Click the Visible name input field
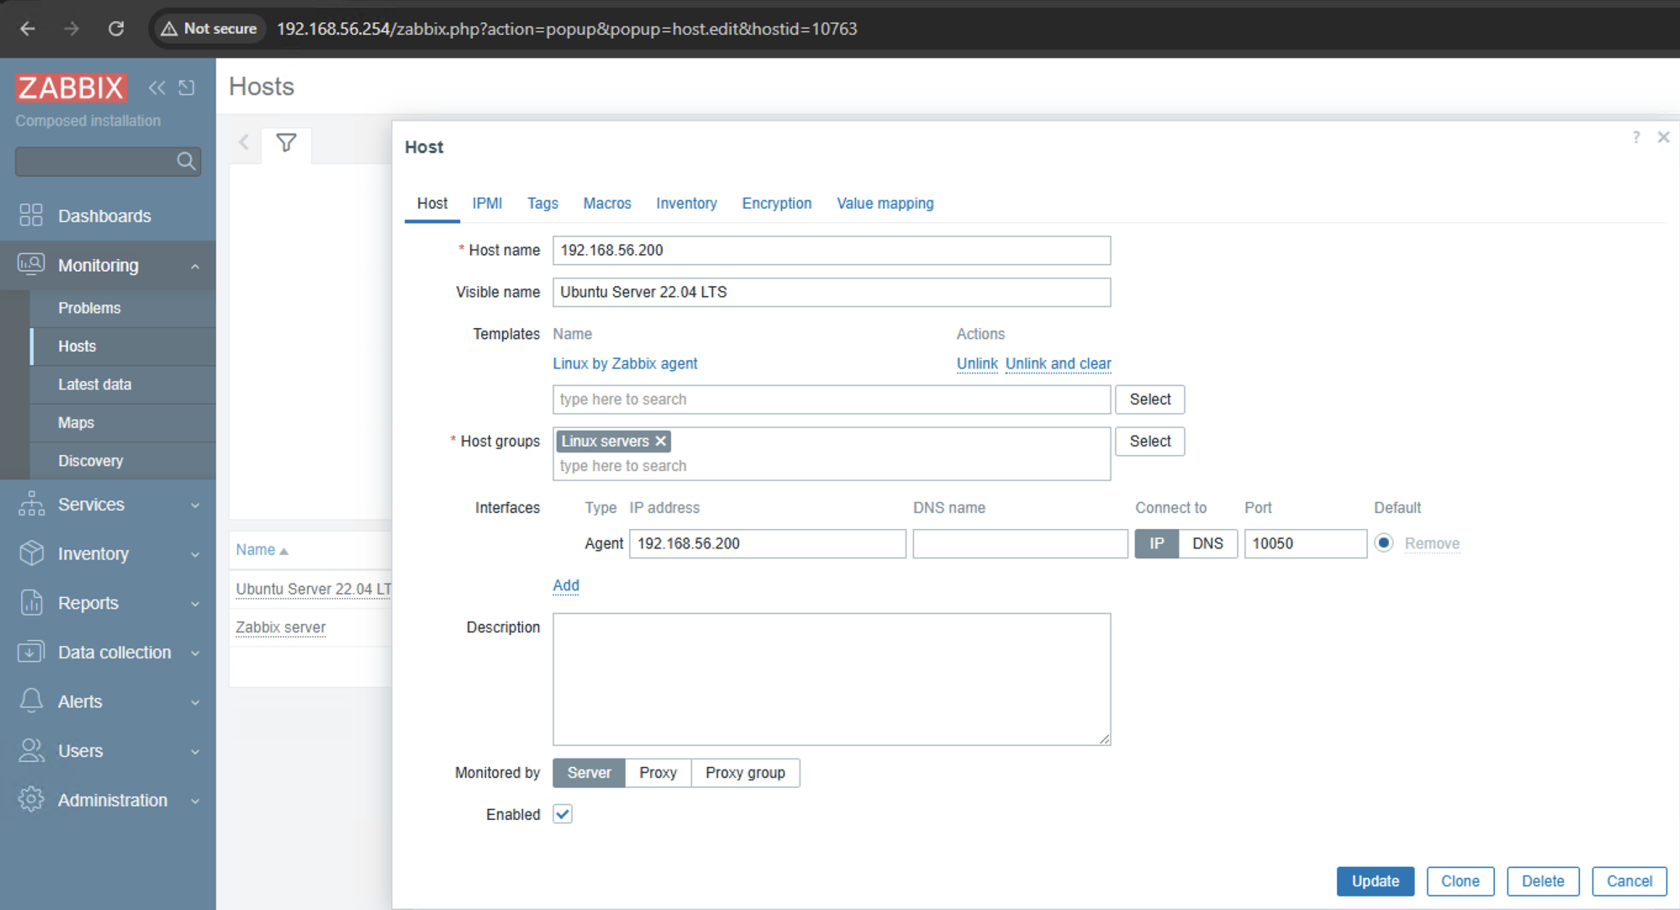The height and width of the screenshot is (910, 1680). [832, 292]
